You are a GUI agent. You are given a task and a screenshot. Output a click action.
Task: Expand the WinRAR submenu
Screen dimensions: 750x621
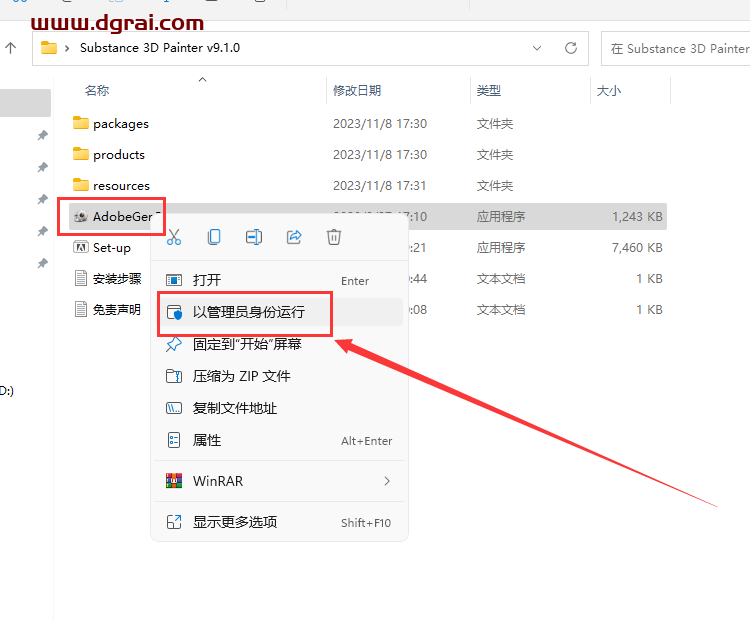click(279, 481)
